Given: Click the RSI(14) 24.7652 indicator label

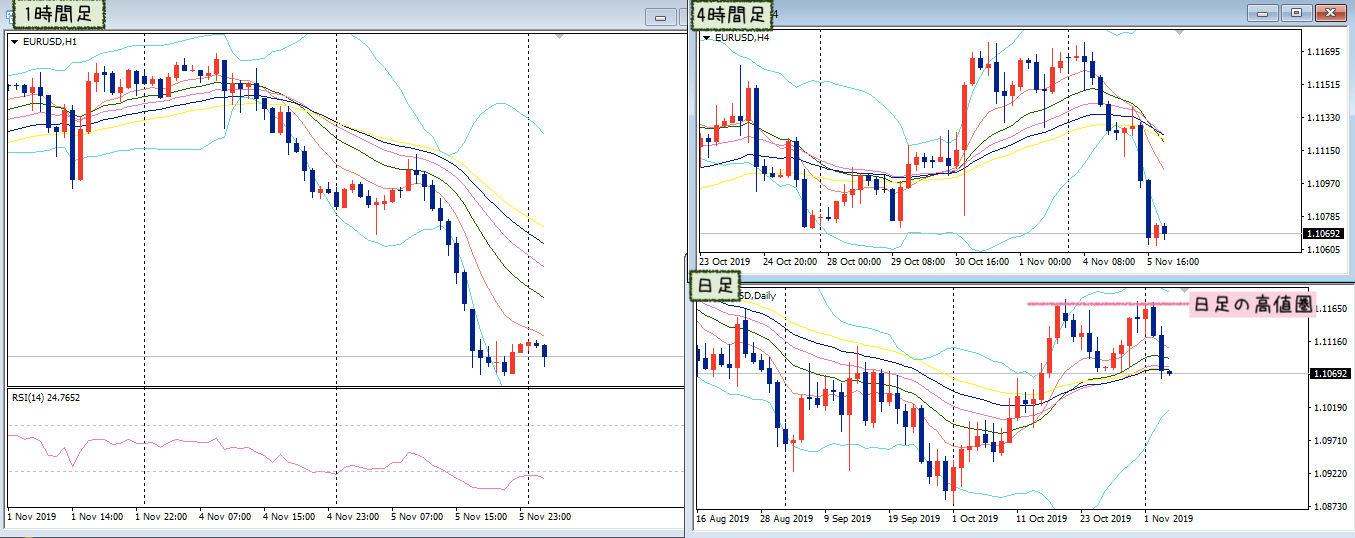Looking at the screenshot, I should pyautogui.click(x=46, y=397).
